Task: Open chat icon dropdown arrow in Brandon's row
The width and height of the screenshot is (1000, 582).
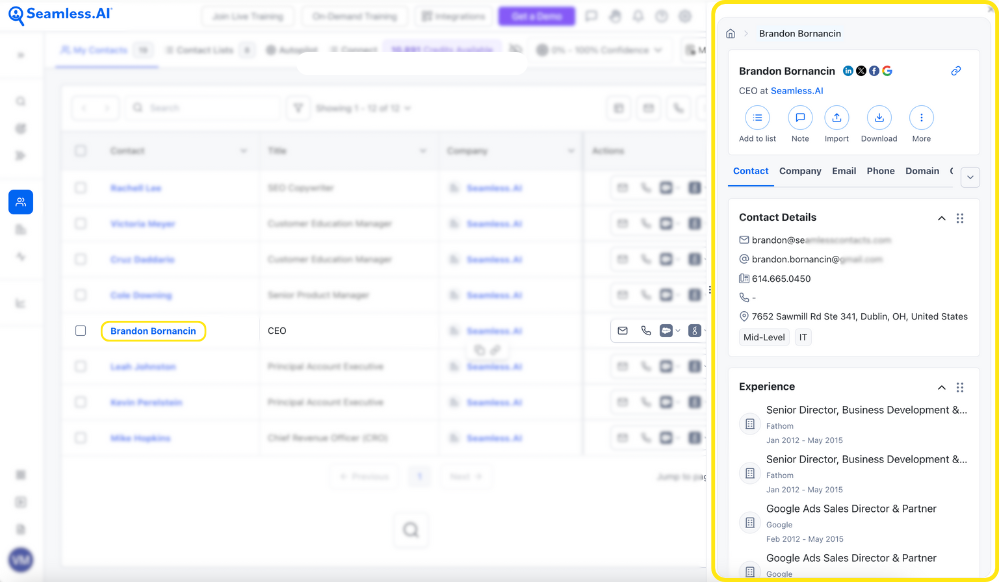Action: tap(678, 331)
